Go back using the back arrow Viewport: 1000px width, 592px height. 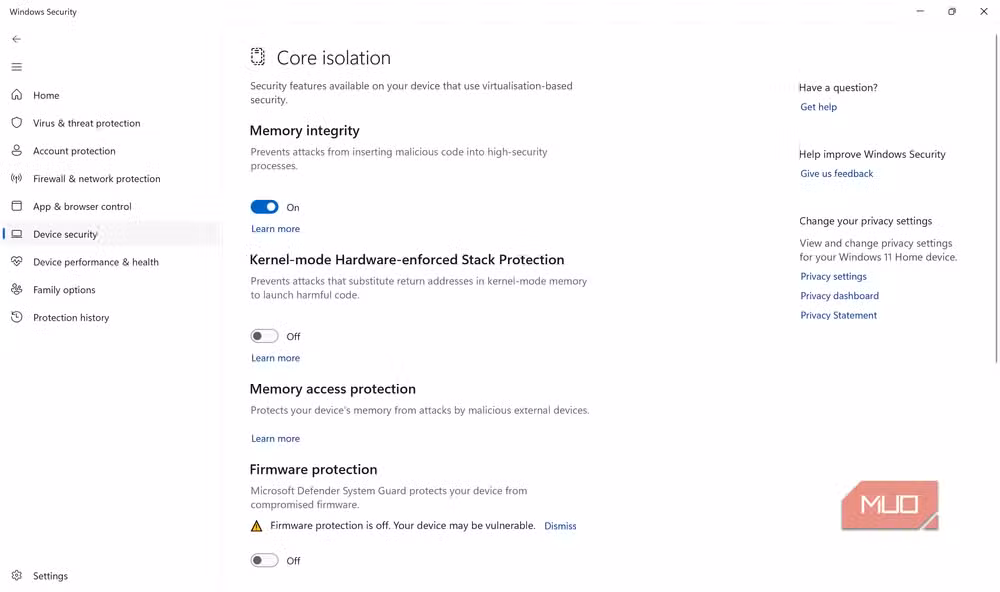(x=17, y=39)
